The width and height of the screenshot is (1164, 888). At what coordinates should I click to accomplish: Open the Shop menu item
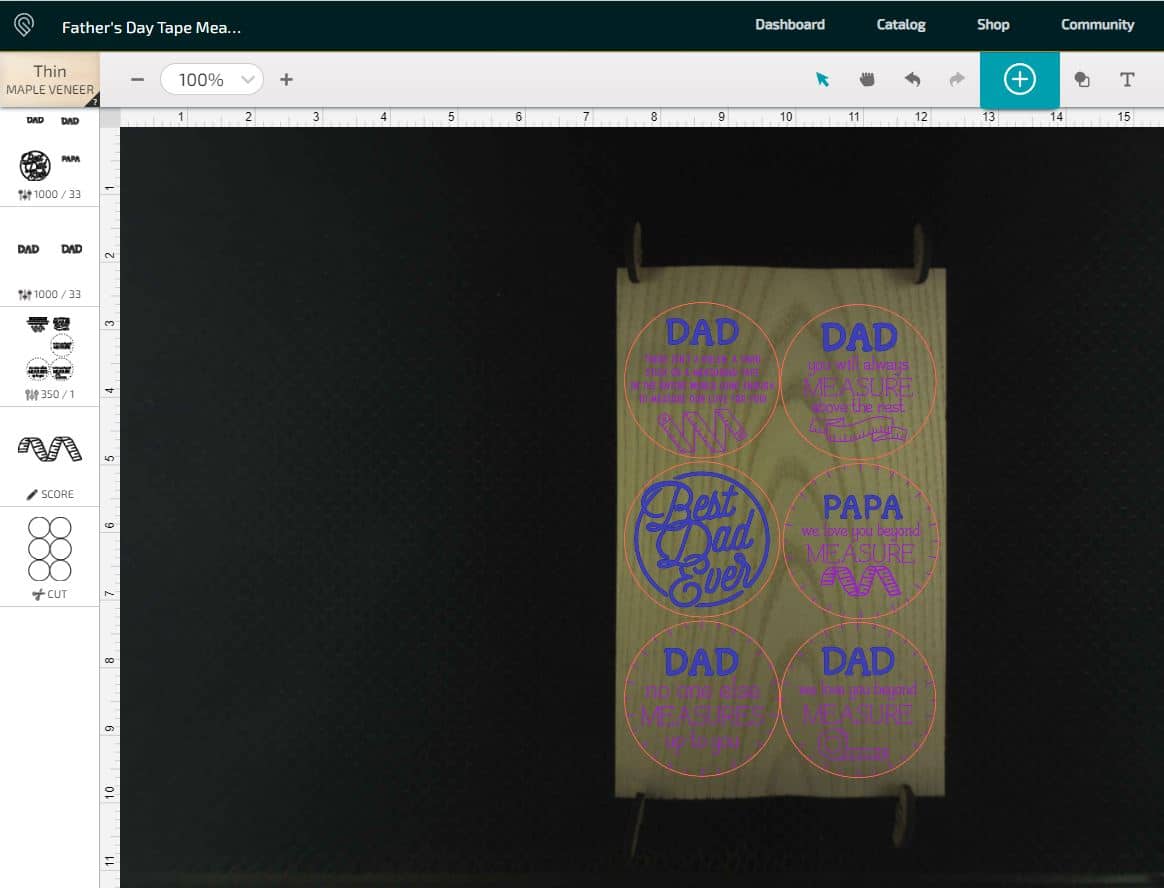pyautogui.click(x=993, y=25)
